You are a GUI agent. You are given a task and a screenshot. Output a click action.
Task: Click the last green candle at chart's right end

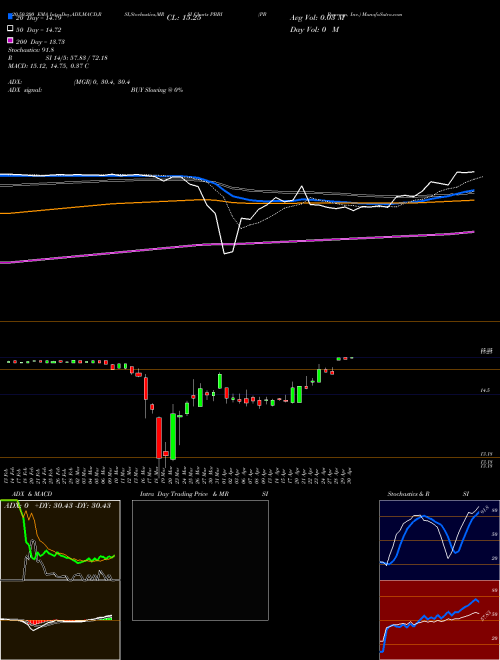(x=351, y=358)
